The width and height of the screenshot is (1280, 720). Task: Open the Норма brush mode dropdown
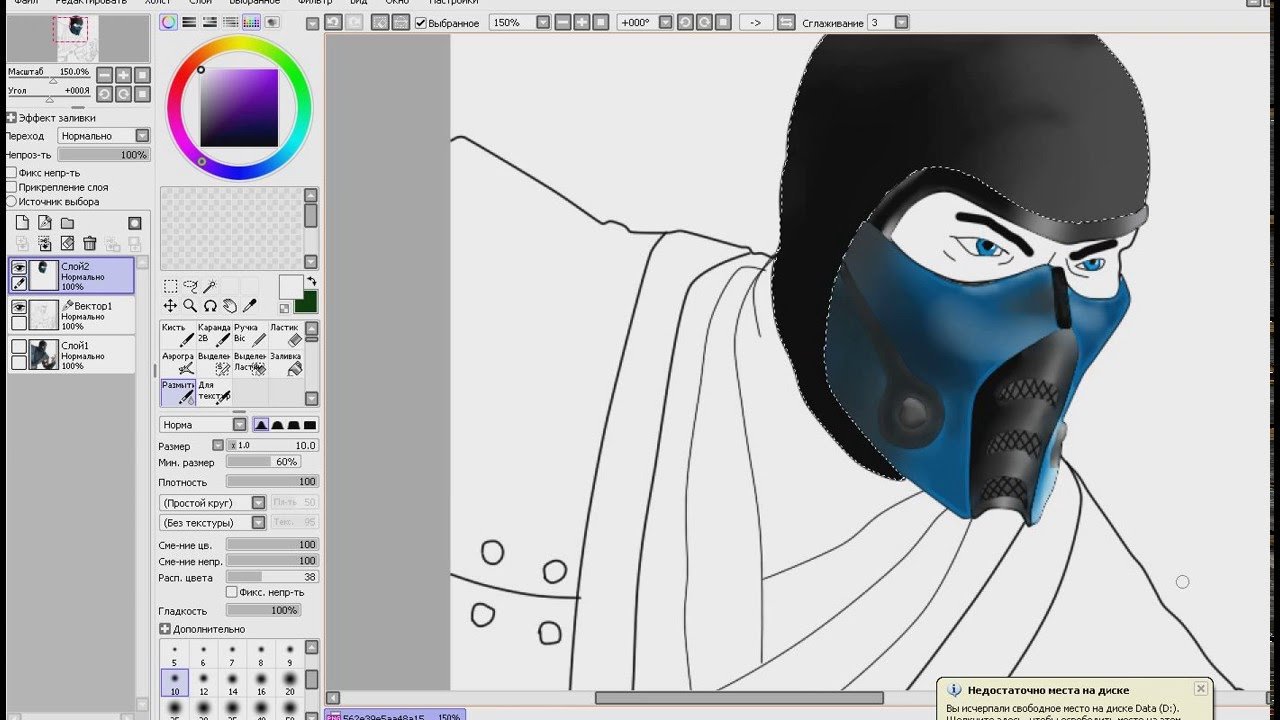[x=239, y=424]
